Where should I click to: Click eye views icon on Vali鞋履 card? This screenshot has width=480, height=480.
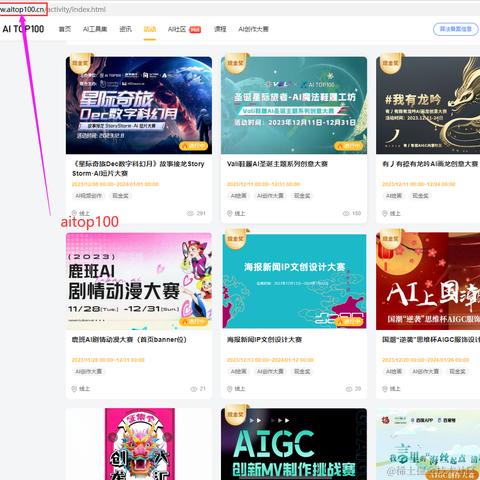click(346, 213)
